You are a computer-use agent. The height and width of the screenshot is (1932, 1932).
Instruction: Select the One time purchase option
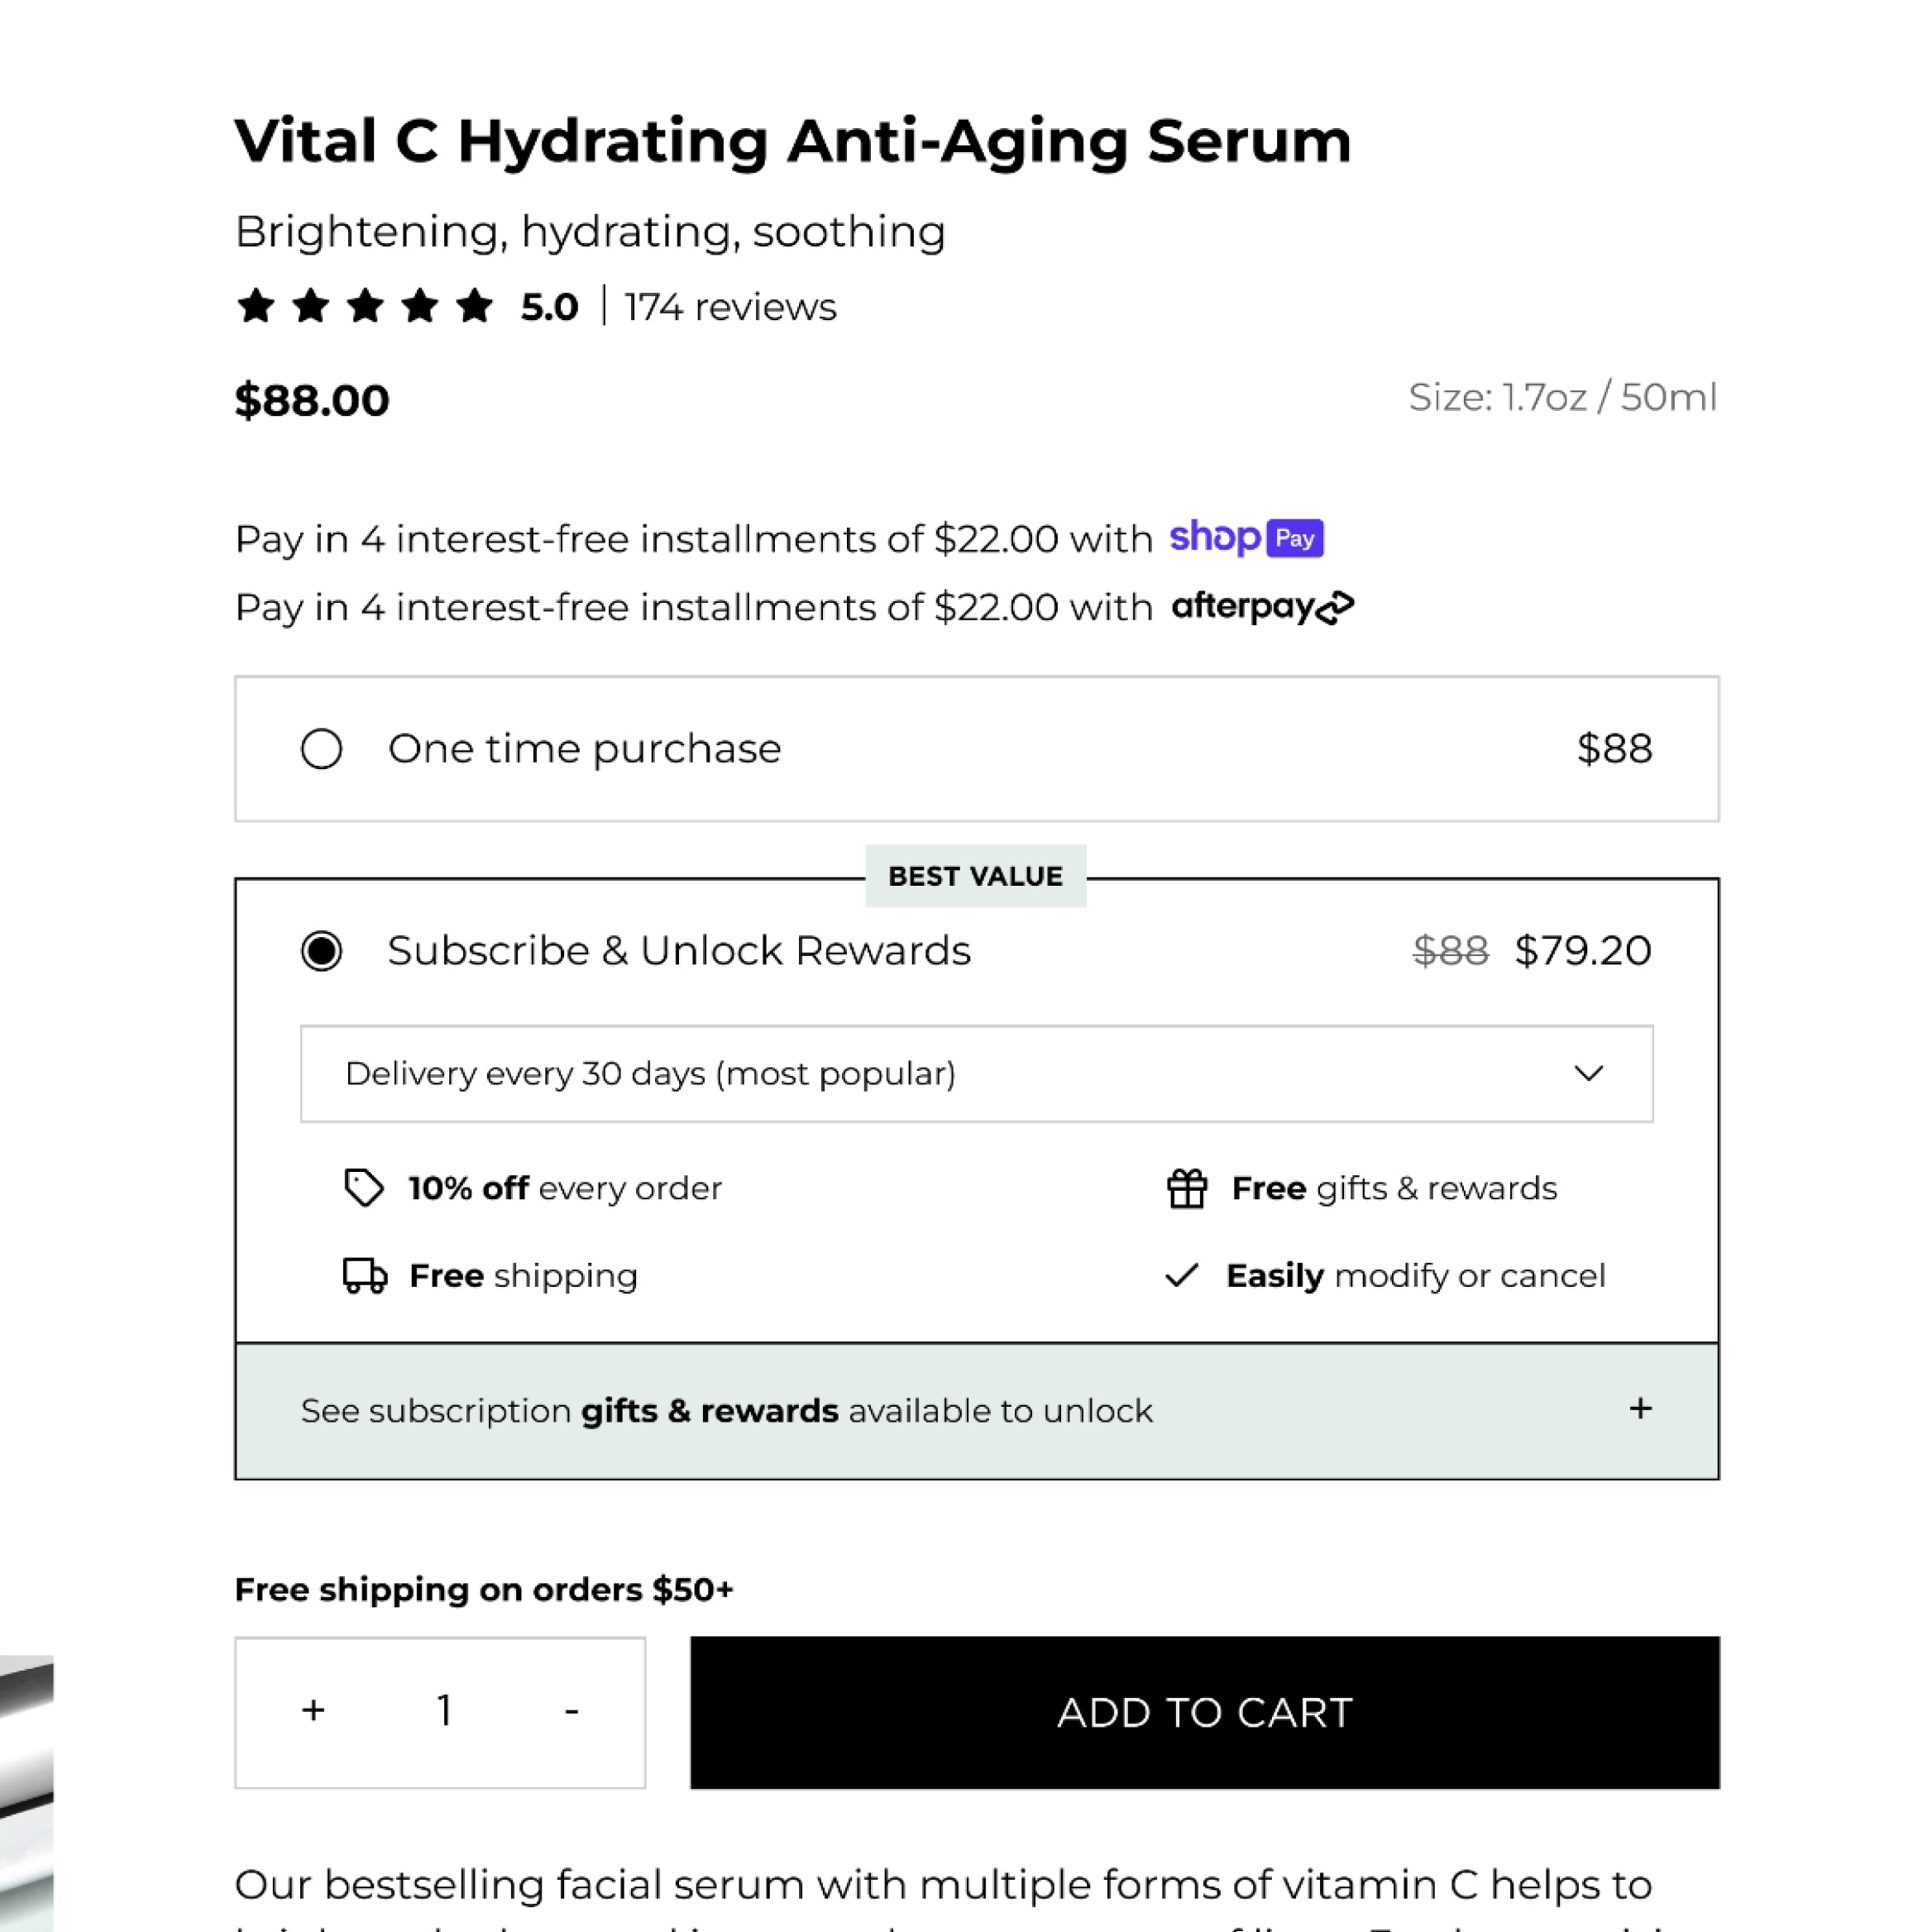(x=322, y=749)
